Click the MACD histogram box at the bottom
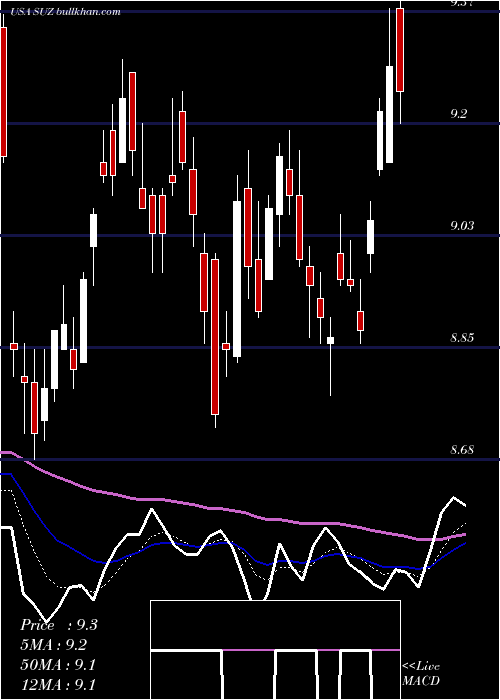The width and height of the screenshot is (500, 700). click(x=275, y=650)
